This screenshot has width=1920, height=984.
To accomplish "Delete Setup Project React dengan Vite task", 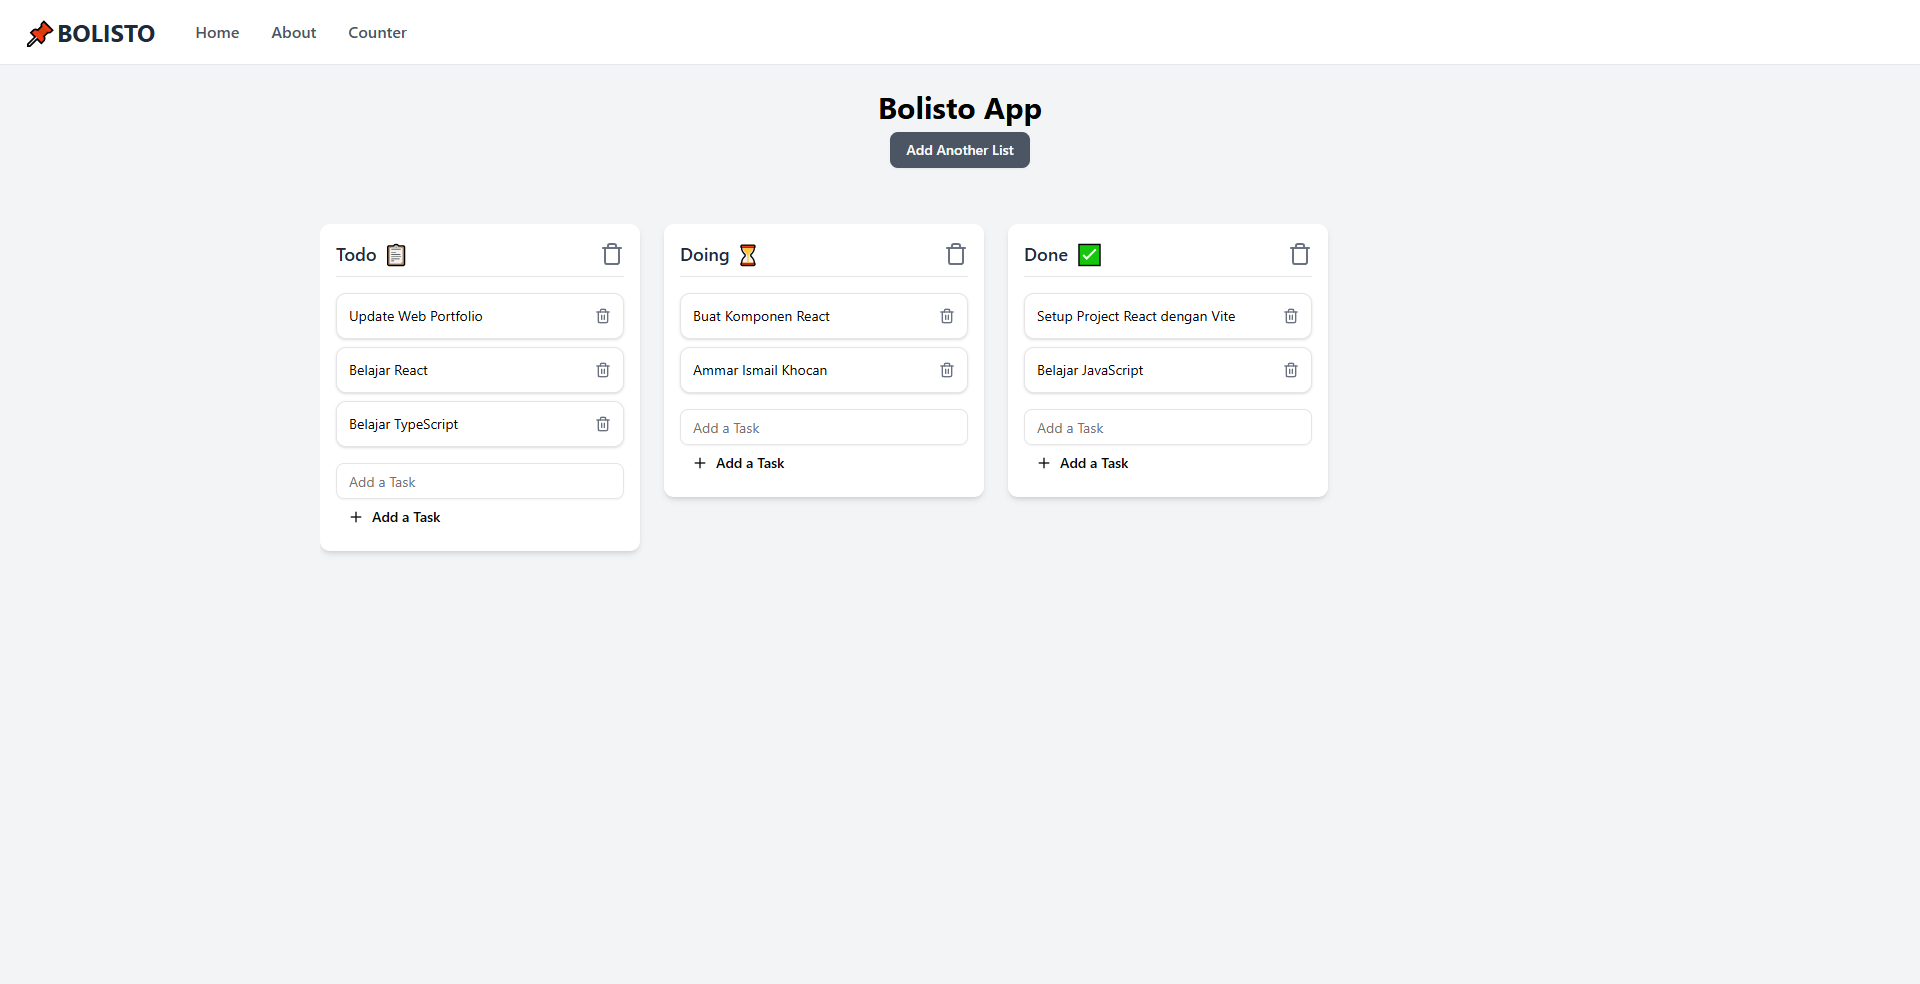I will pos(1291,316).
